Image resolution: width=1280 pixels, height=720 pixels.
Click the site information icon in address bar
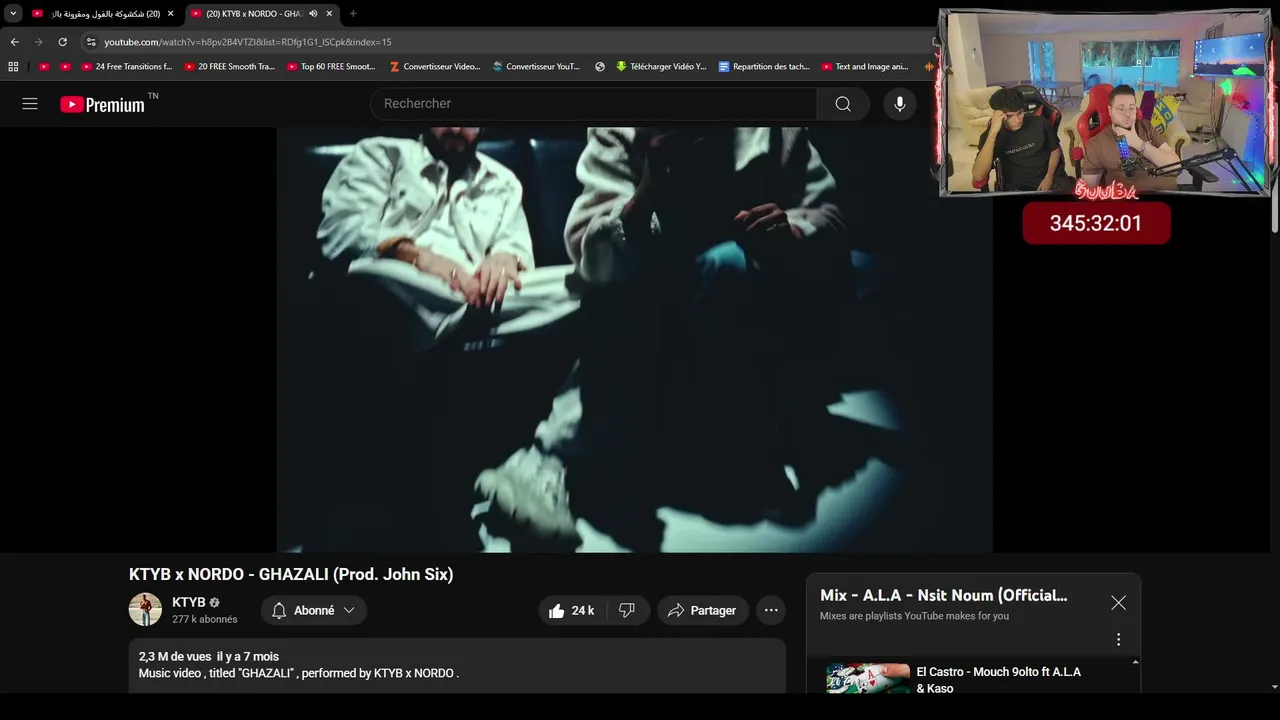click(x=91, y=42)
